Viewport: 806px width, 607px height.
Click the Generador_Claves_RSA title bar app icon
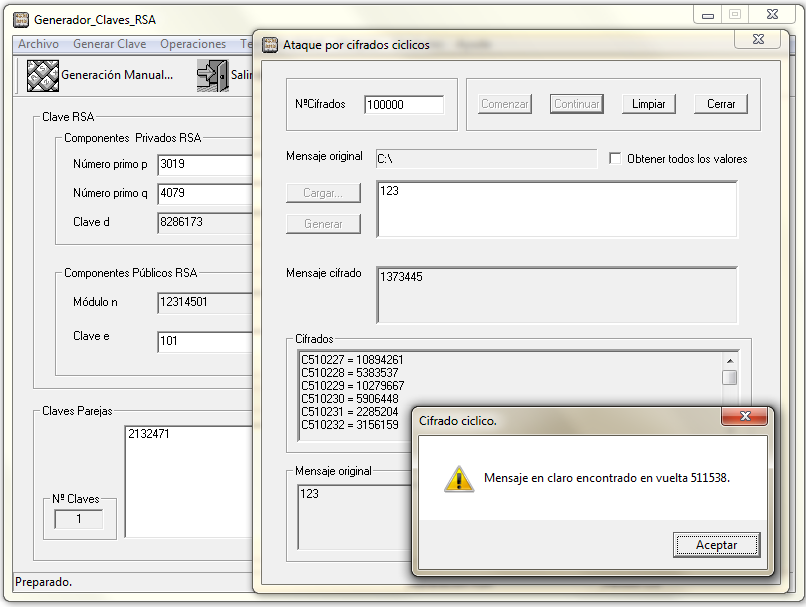coord(21,19)
